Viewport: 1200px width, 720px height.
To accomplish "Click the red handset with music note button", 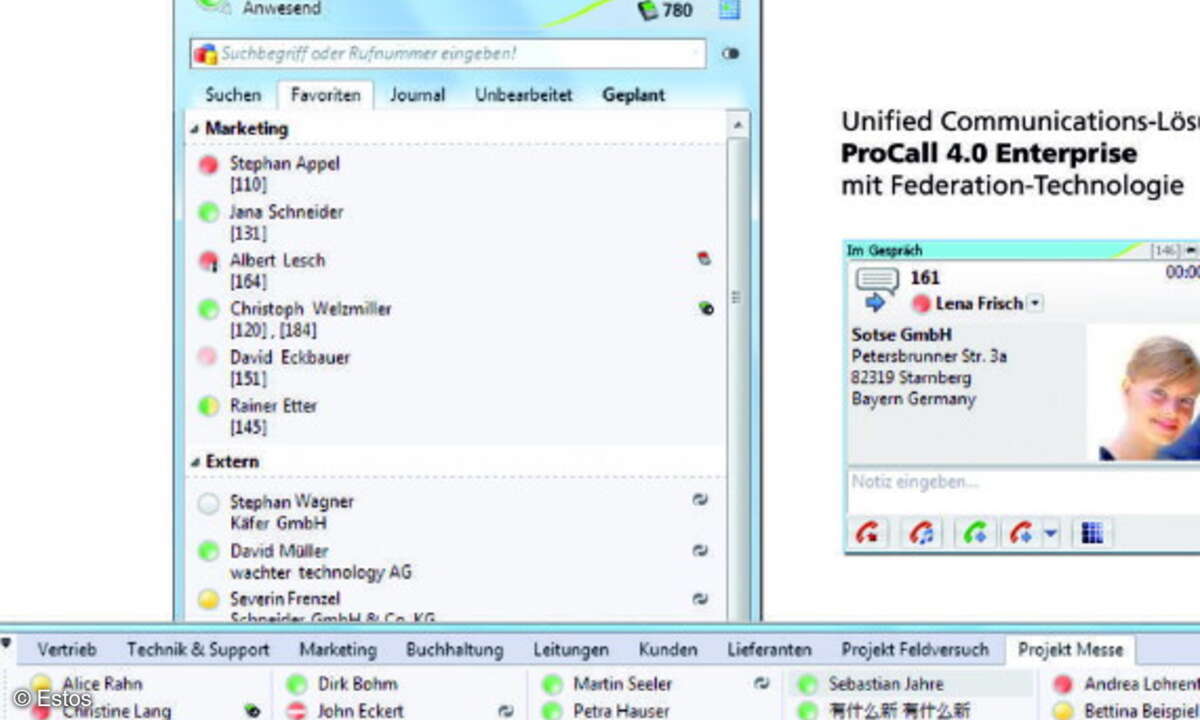I will click(921, 533).
